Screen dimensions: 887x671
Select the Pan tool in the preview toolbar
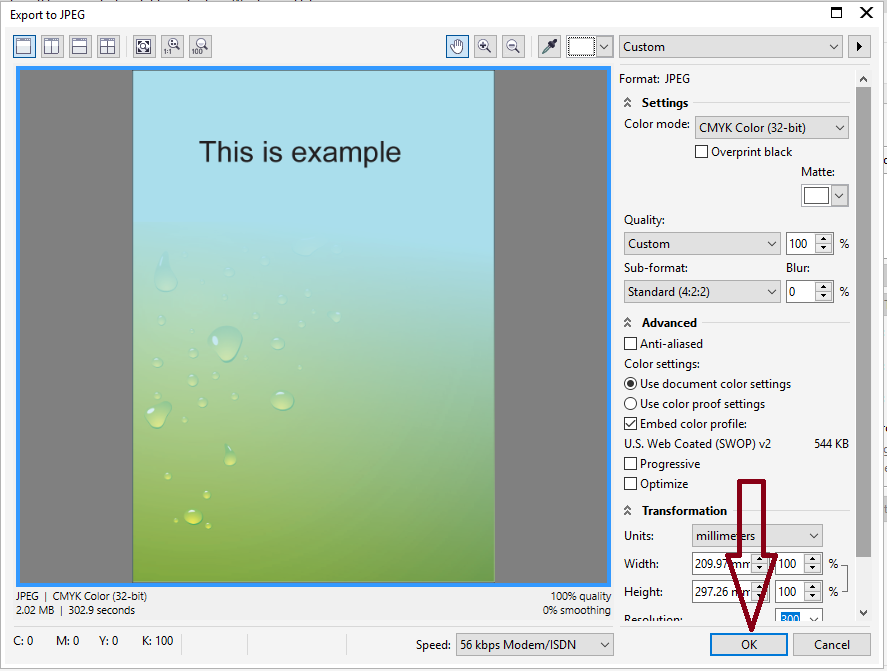coord(457,46)
